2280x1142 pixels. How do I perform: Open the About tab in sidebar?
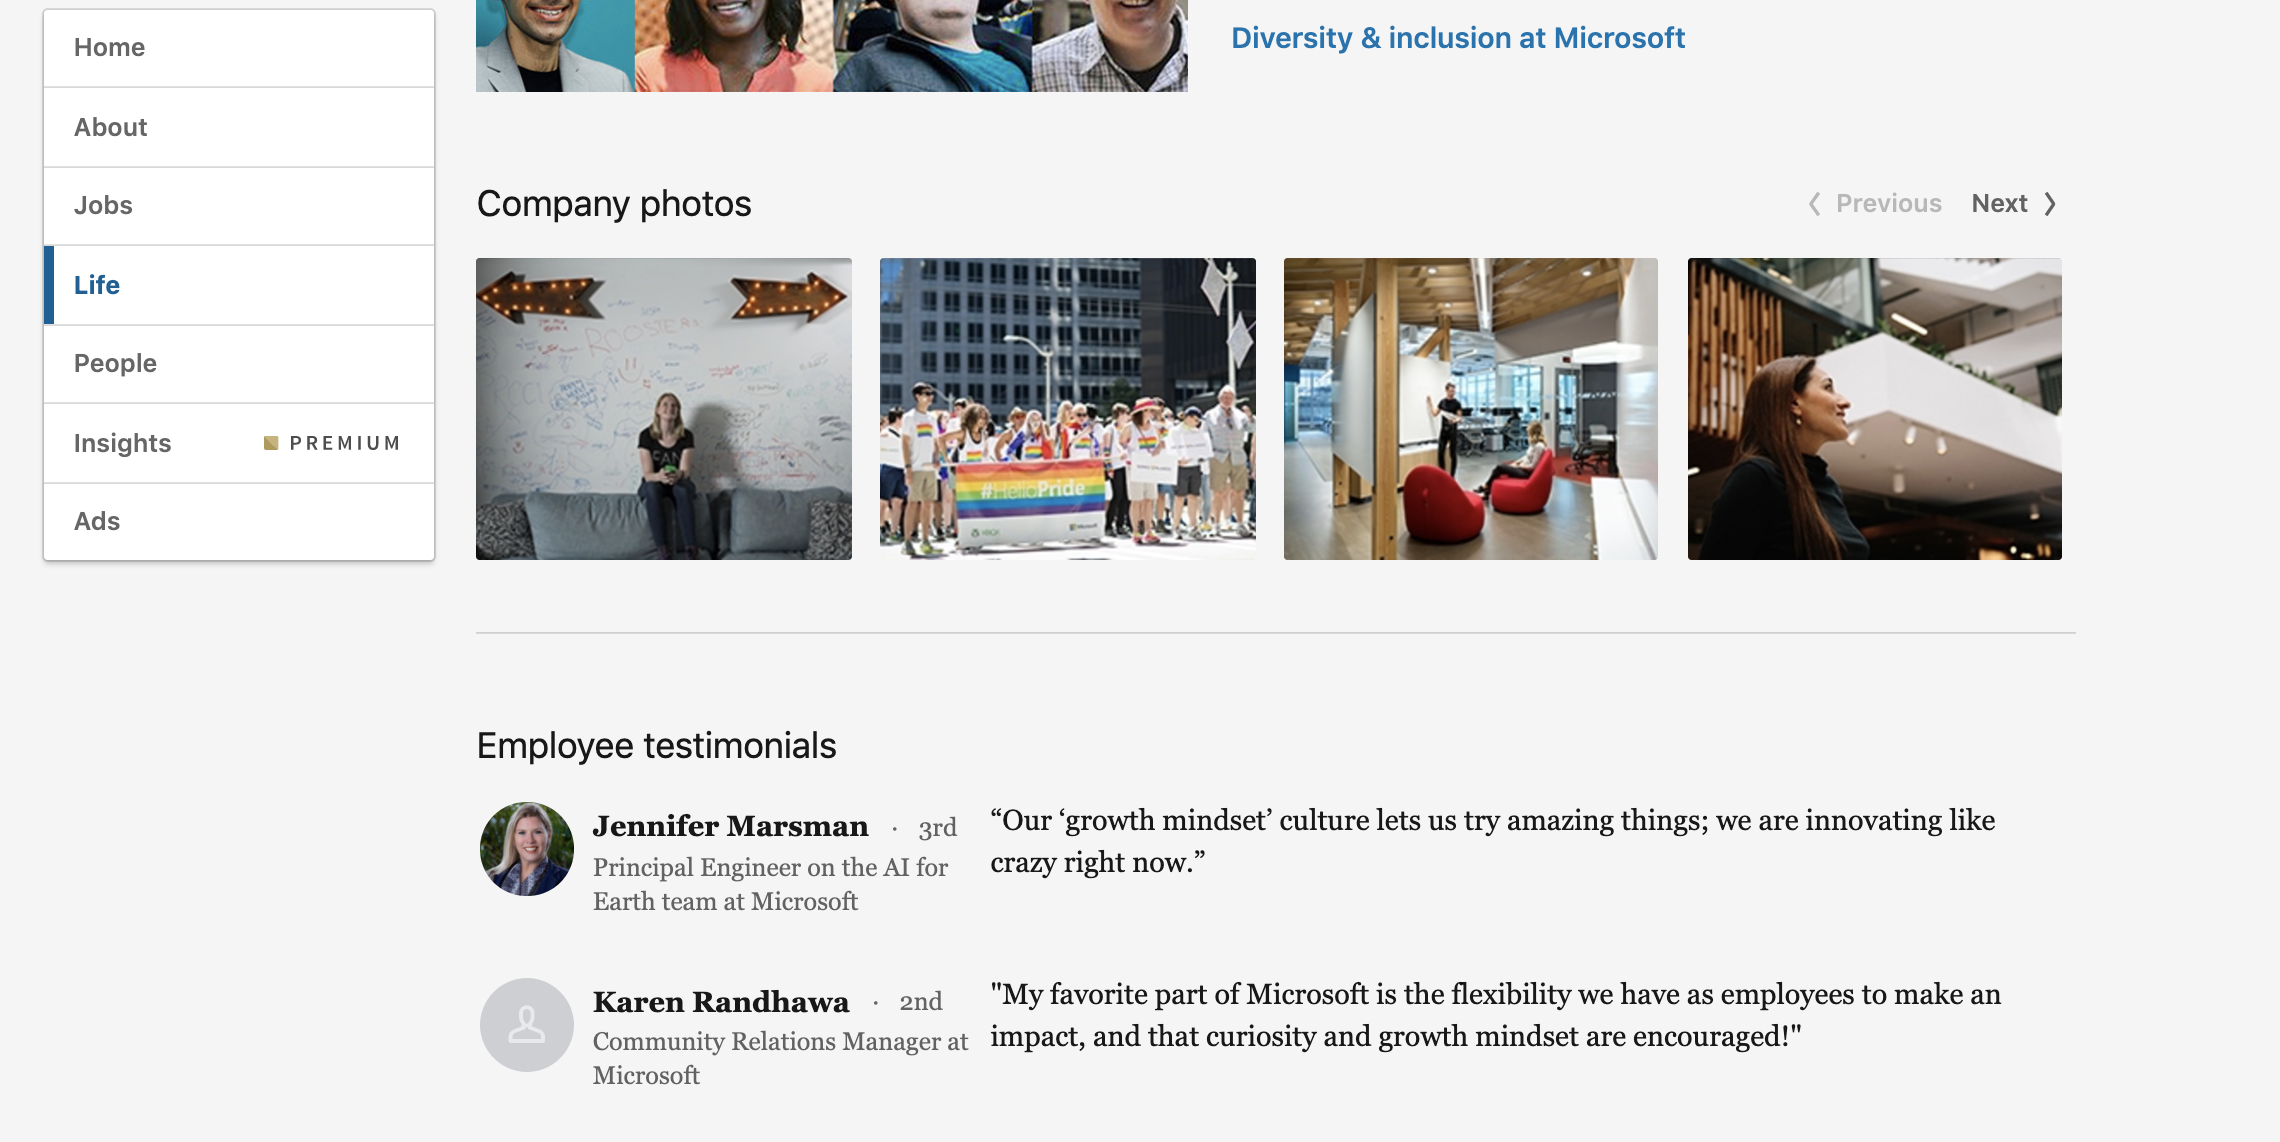click(x=110, y=127)
